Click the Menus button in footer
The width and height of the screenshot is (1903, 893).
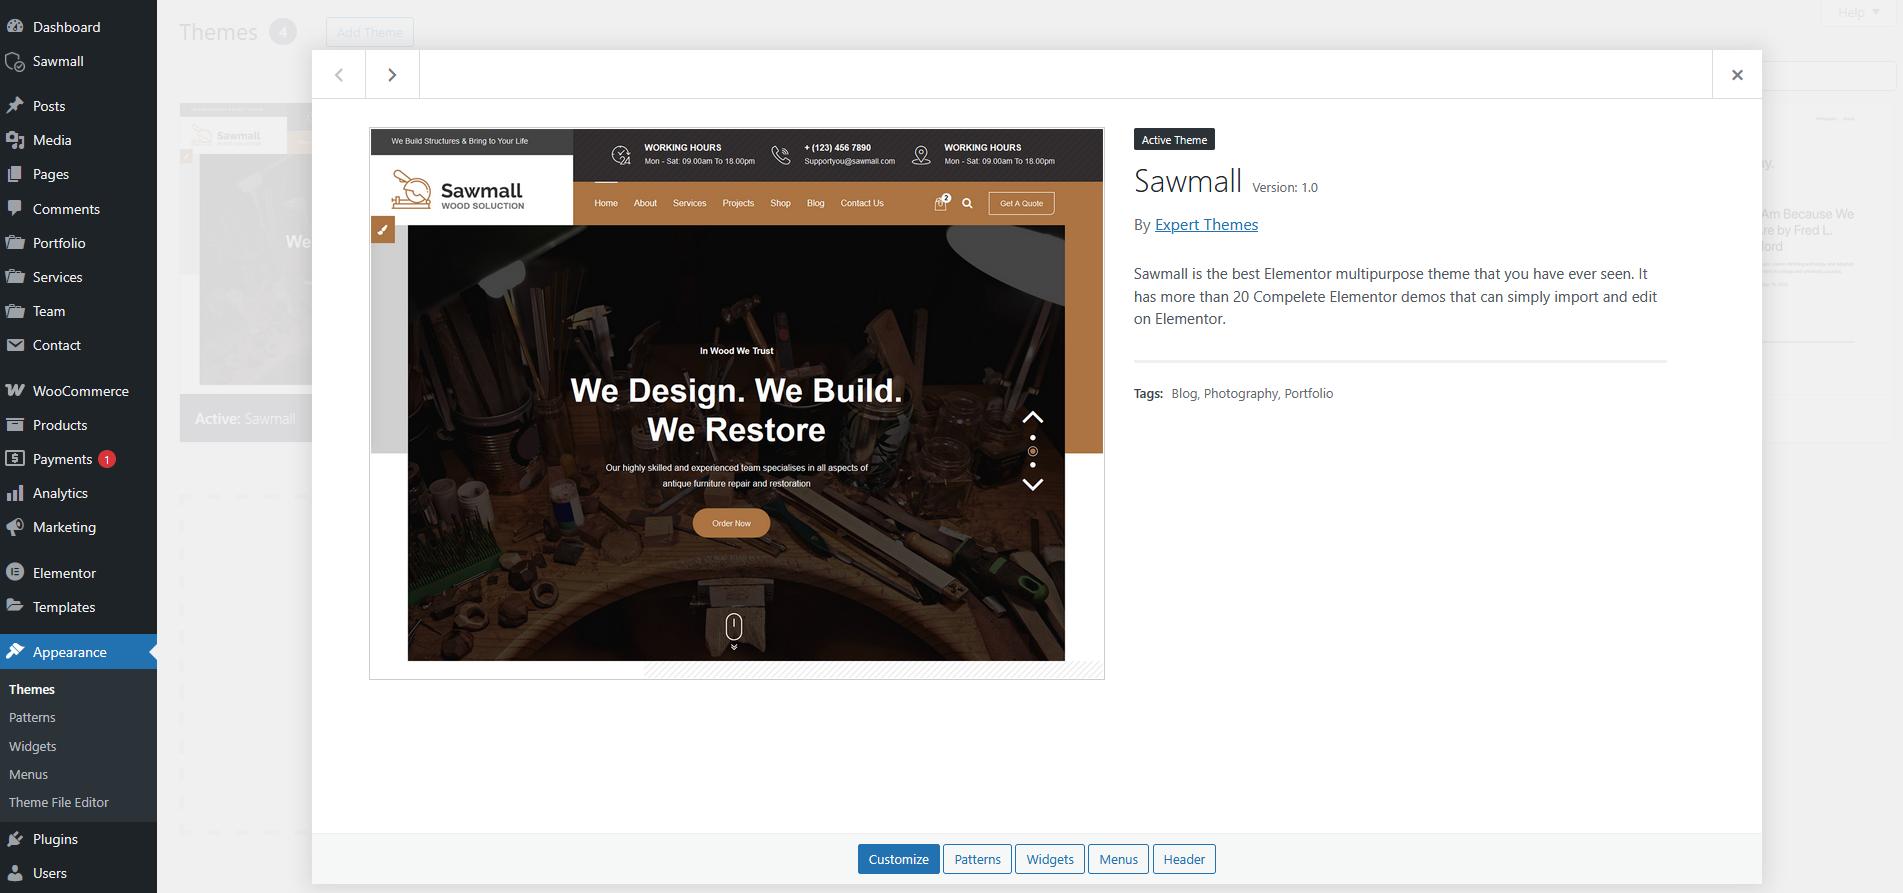(x=1118, y=859)
